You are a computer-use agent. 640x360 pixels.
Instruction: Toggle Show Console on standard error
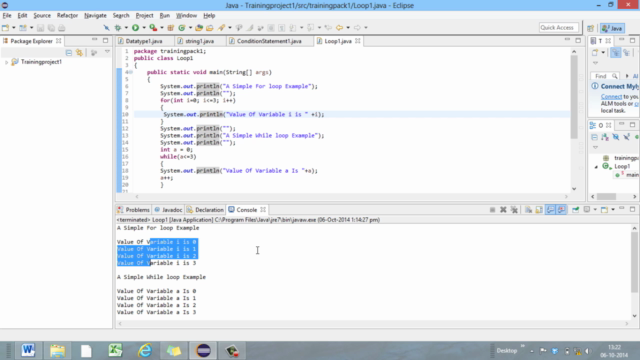[x=562, y=210]
